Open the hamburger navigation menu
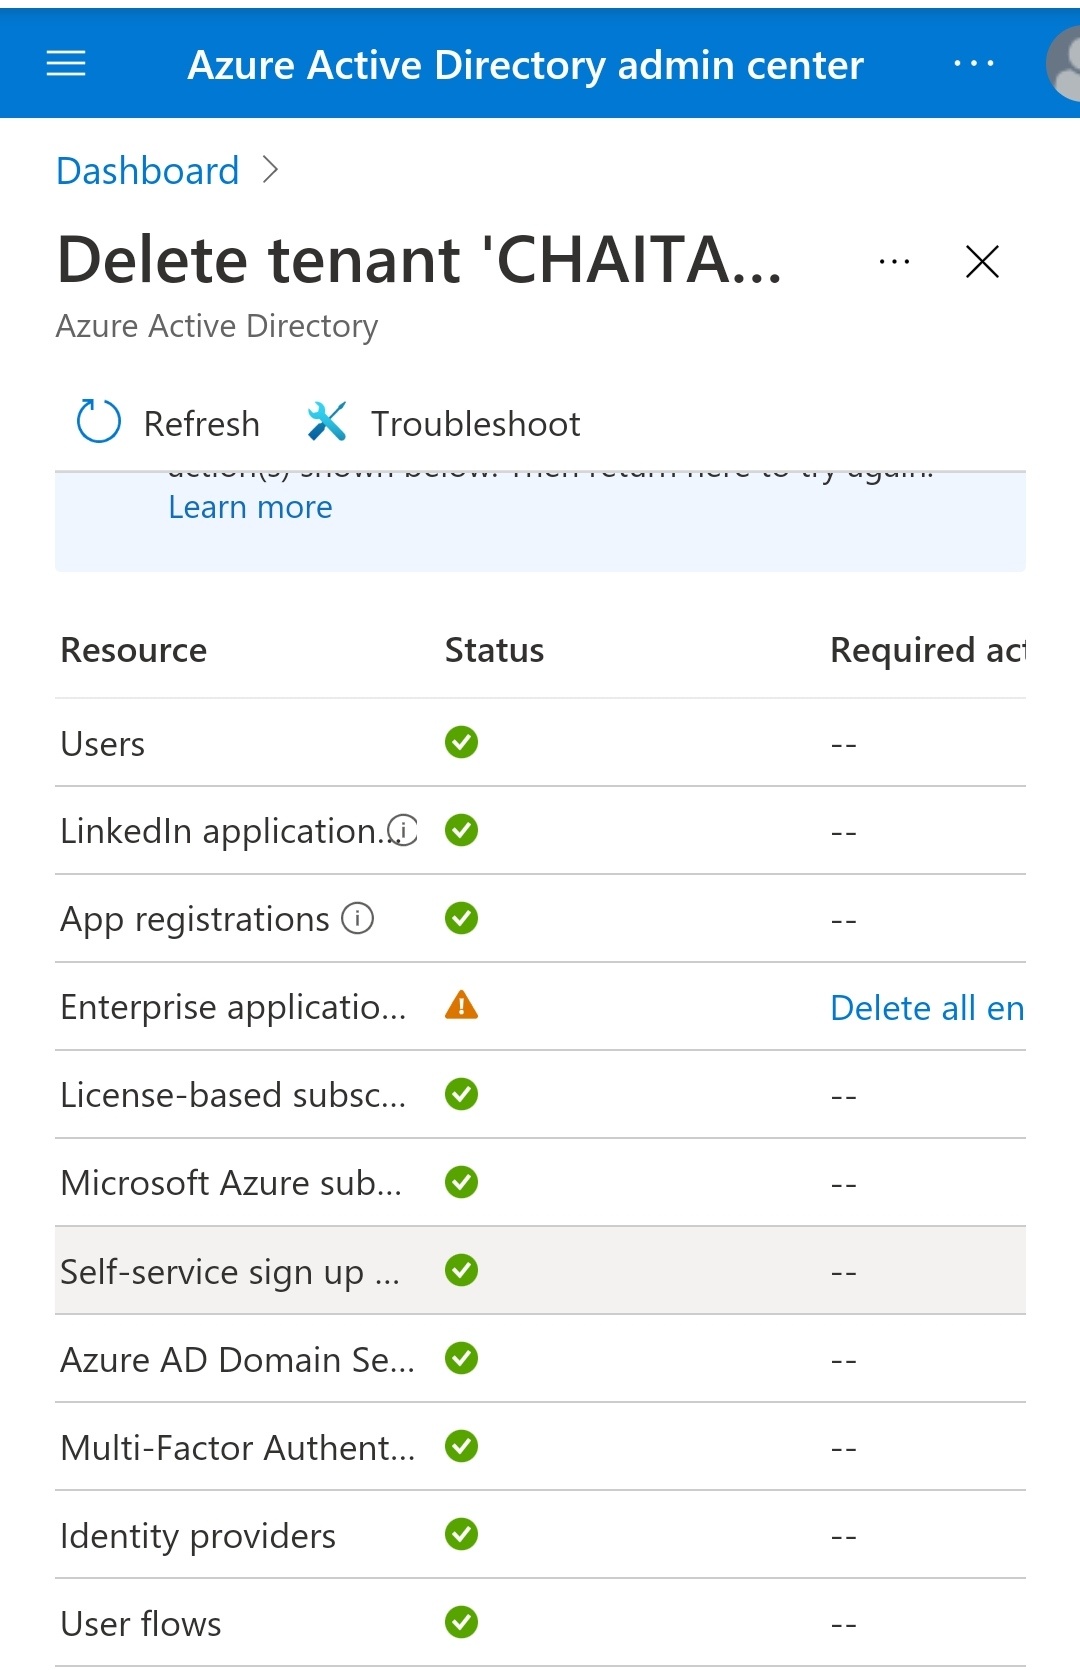1080x1670 pixels. pos(66,64)
